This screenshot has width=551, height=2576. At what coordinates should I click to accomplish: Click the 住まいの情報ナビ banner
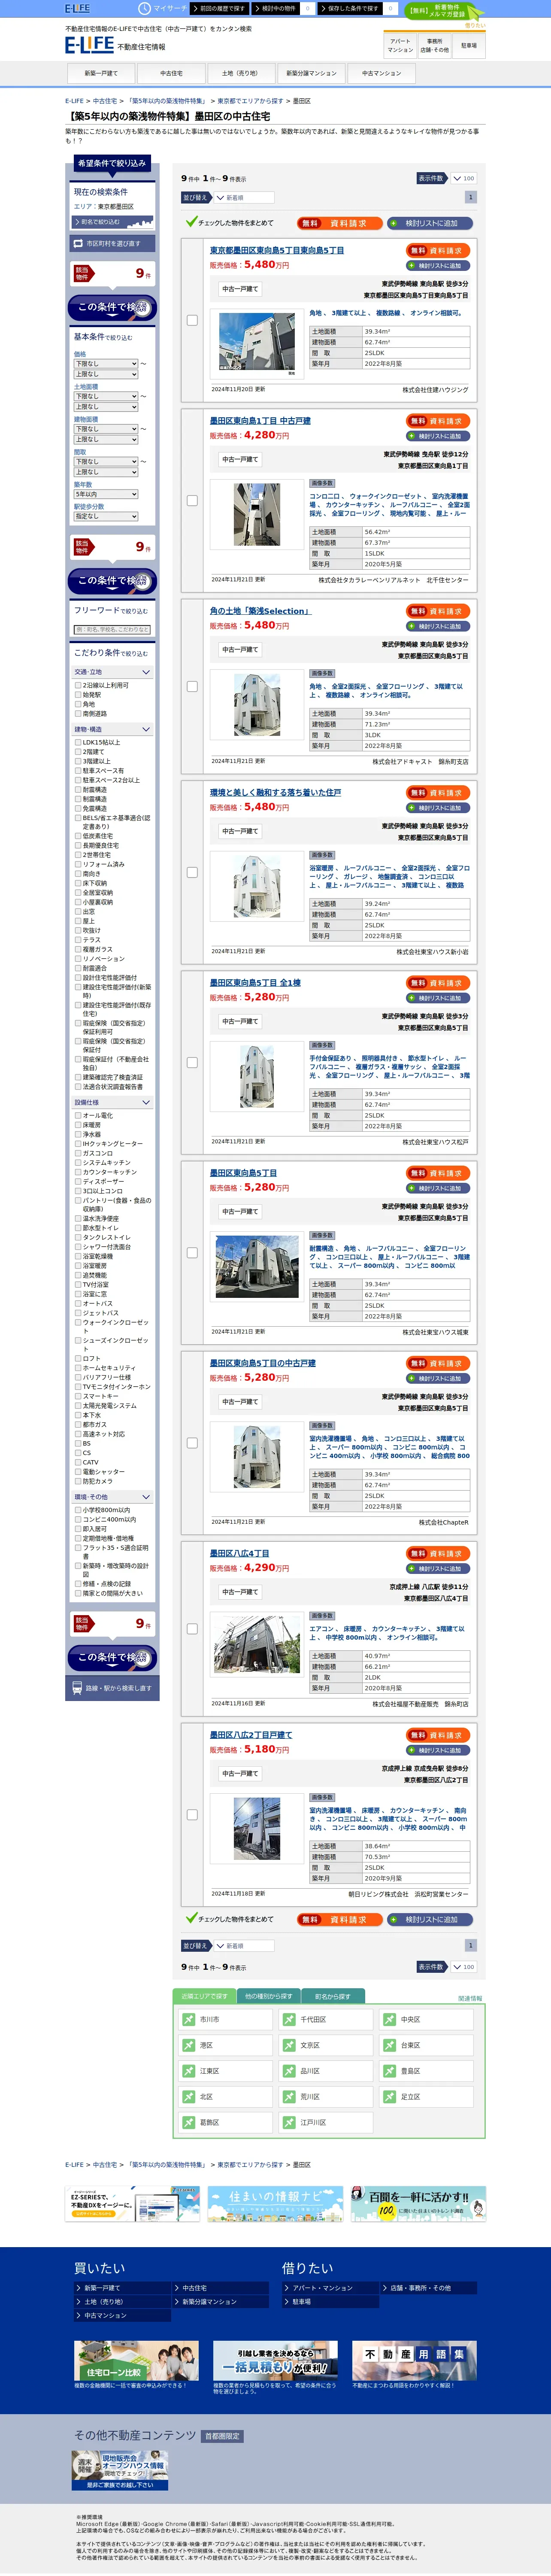275,2204
